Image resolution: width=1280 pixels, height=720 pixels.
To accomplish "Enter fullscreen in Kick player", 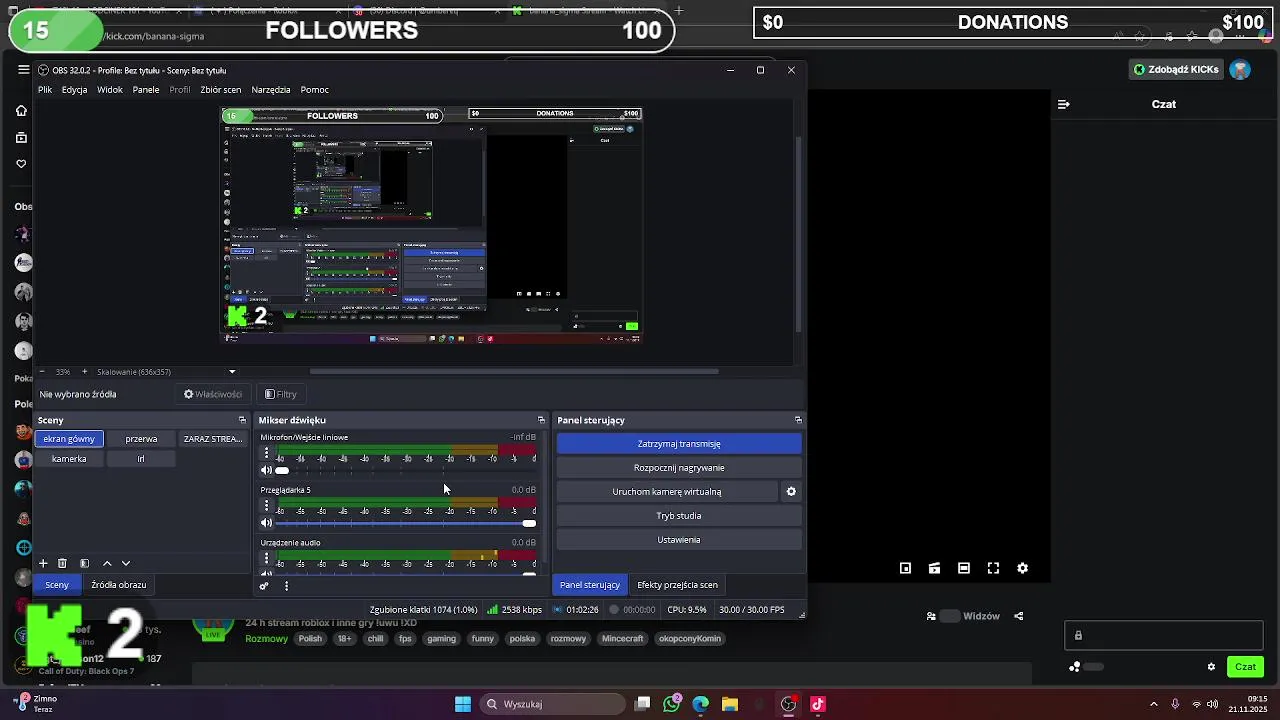I will click(x=993, y=568).
